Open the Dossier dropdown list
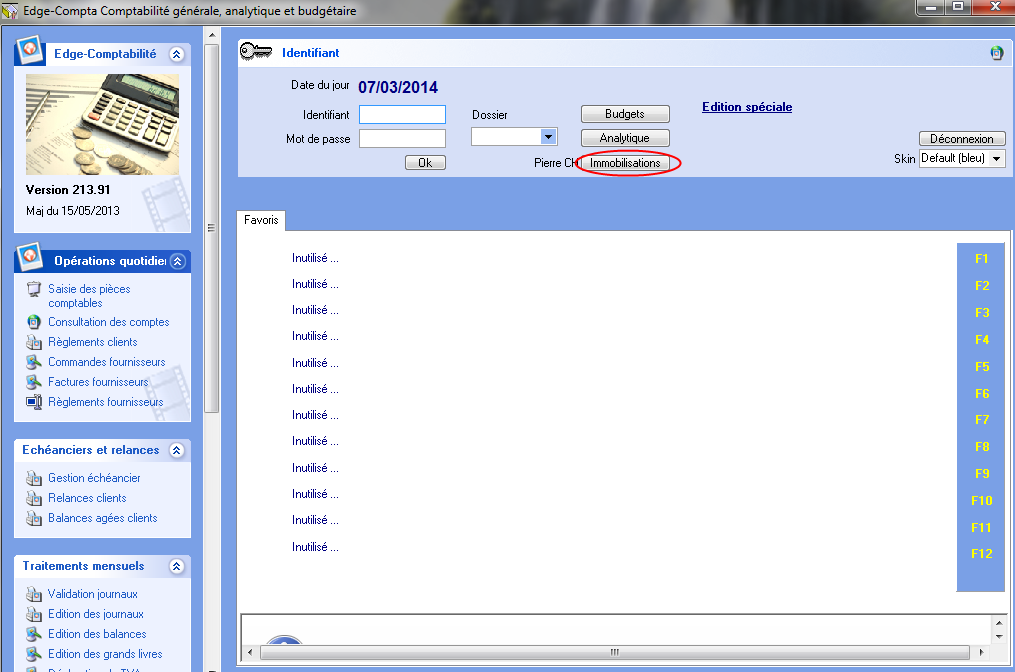Viewport: 1015px width, 672px height. pos(547,137)
